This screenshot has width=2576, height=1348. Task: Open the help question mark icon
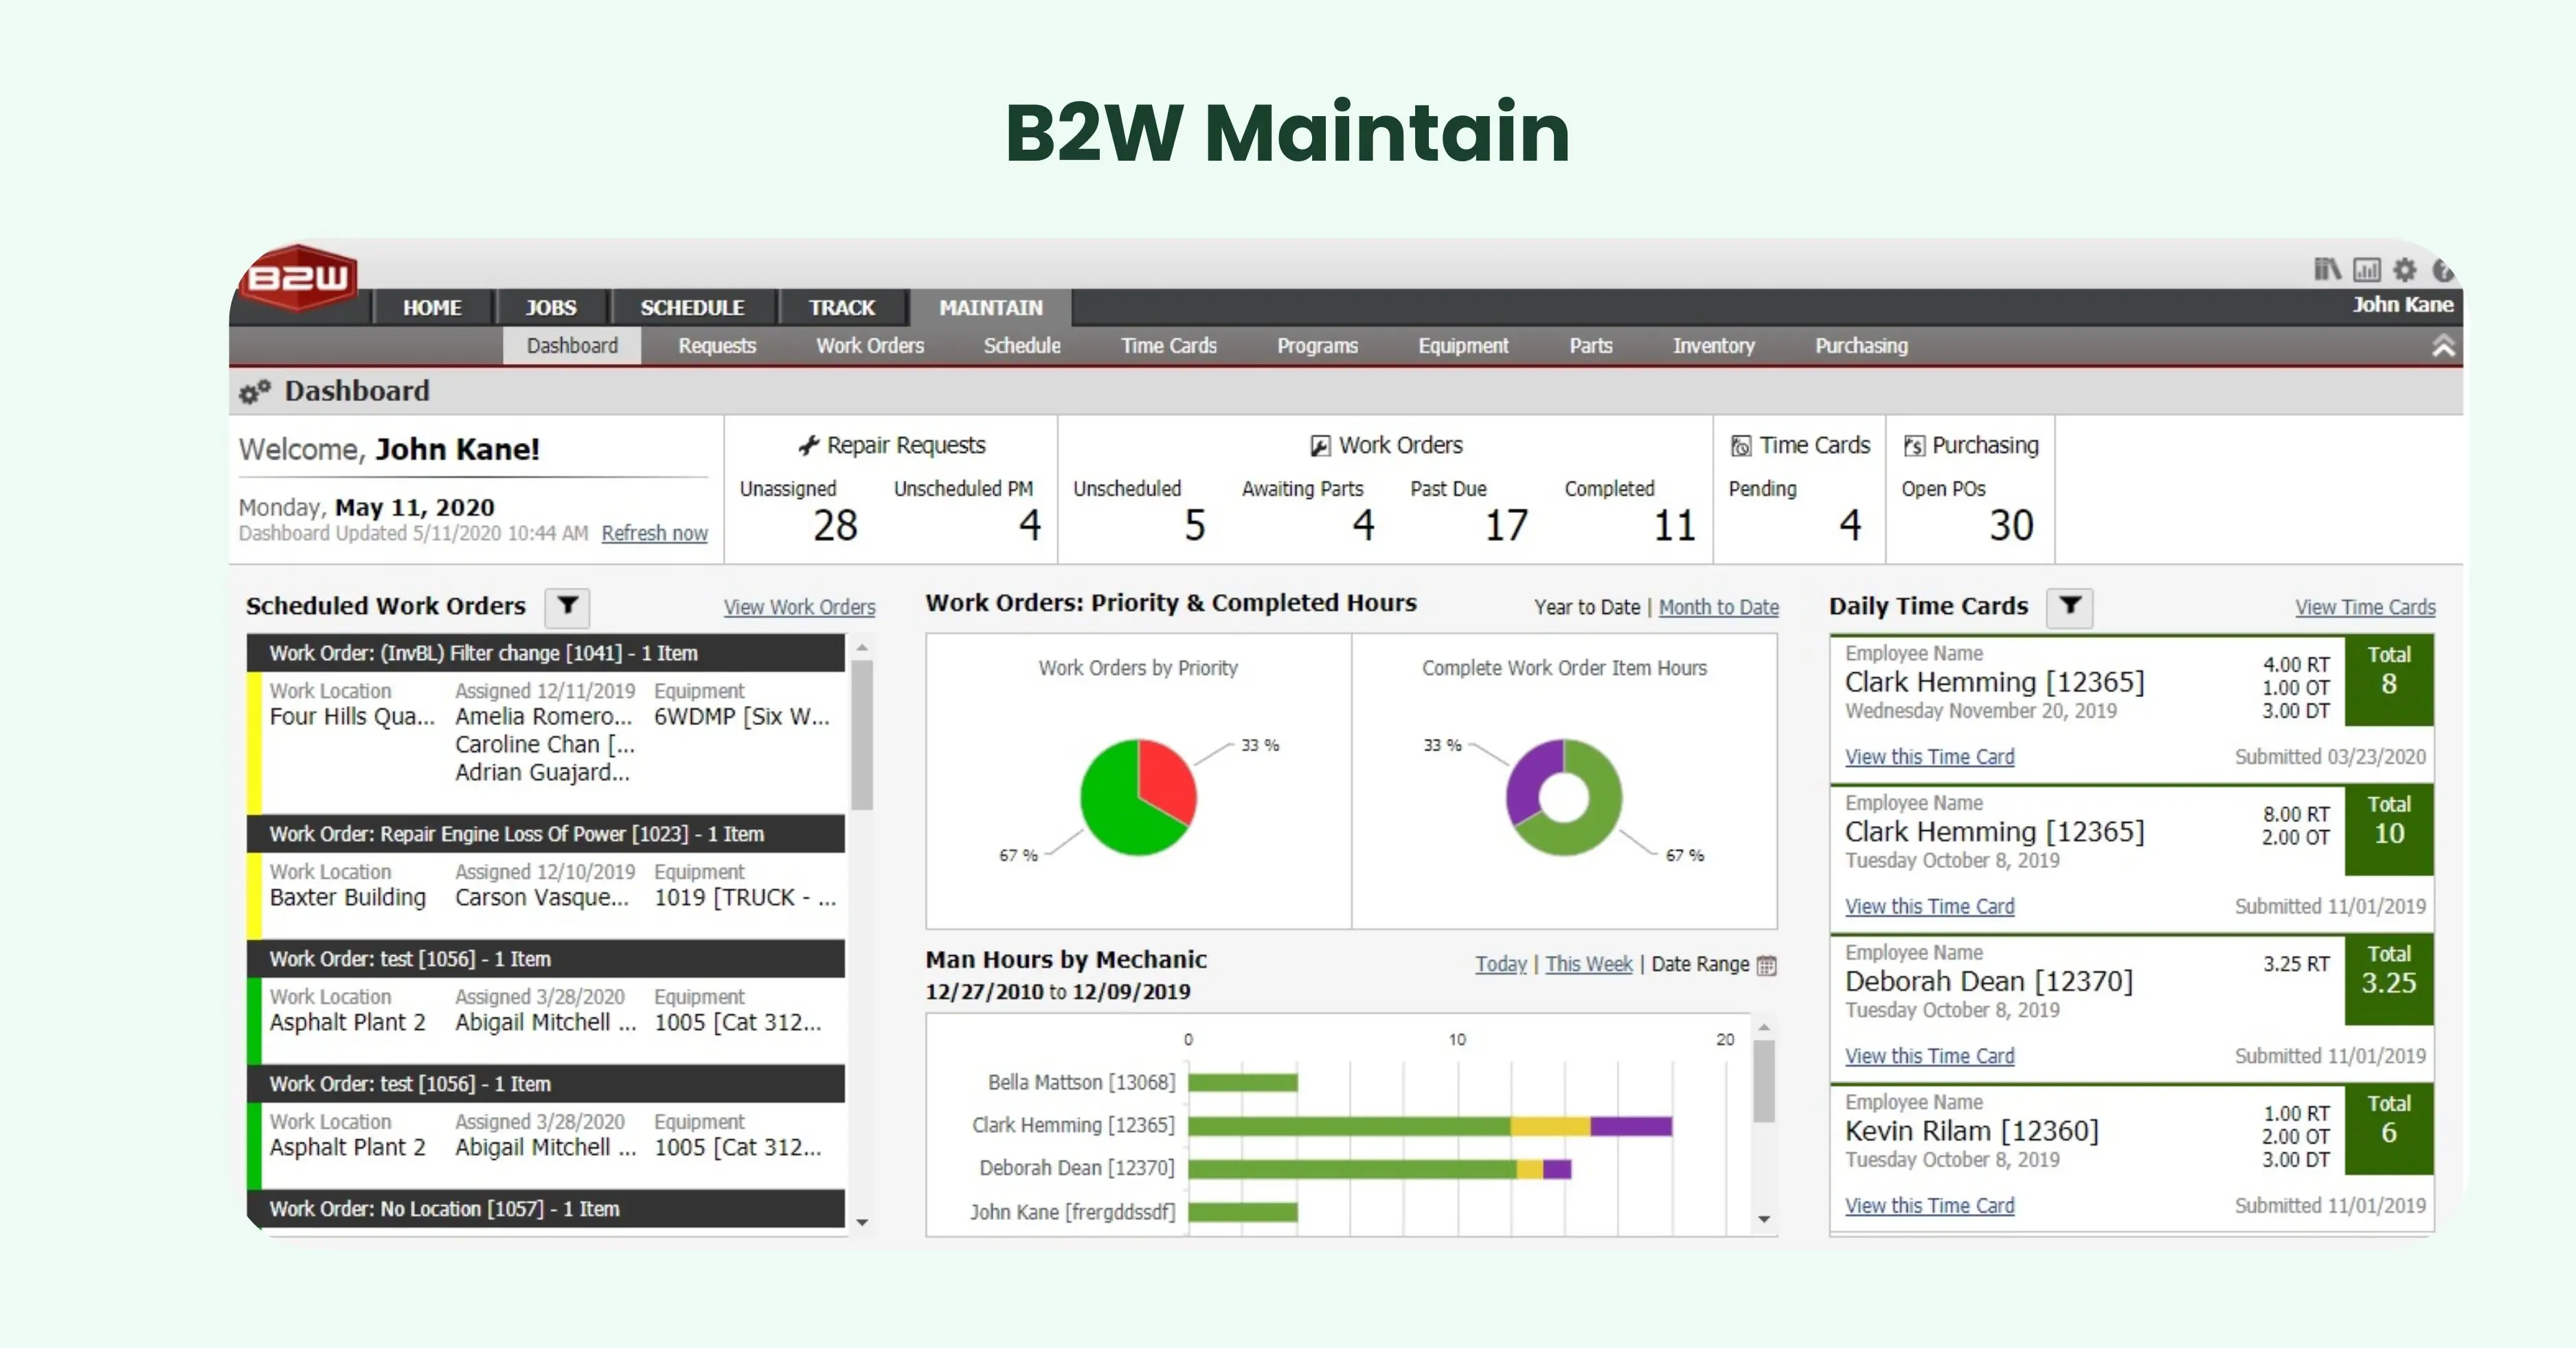point(2443,269)
